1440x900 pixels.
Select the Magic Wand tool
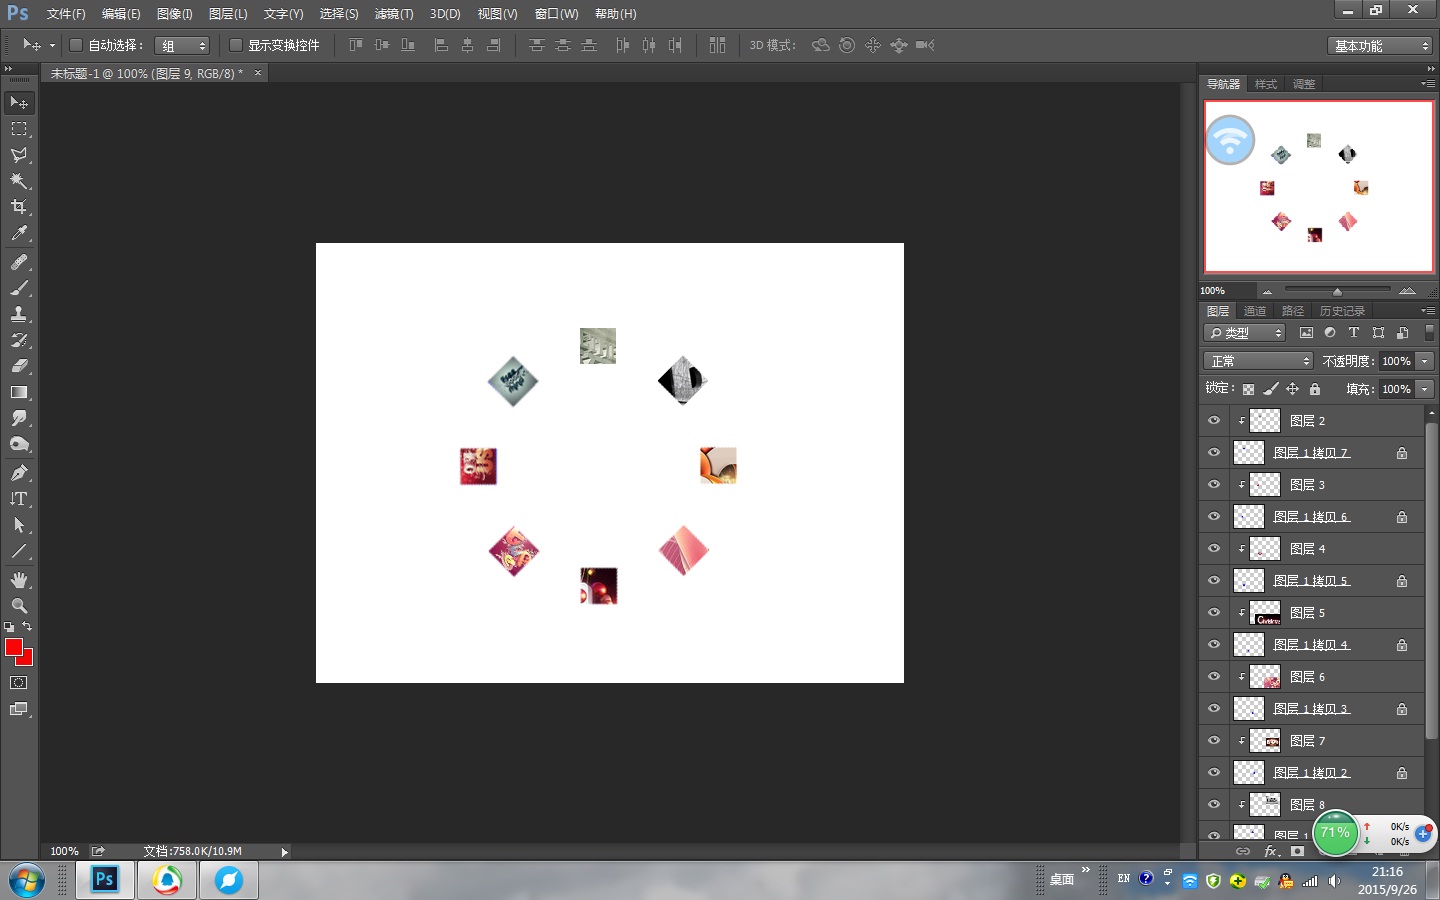(19, 181)
